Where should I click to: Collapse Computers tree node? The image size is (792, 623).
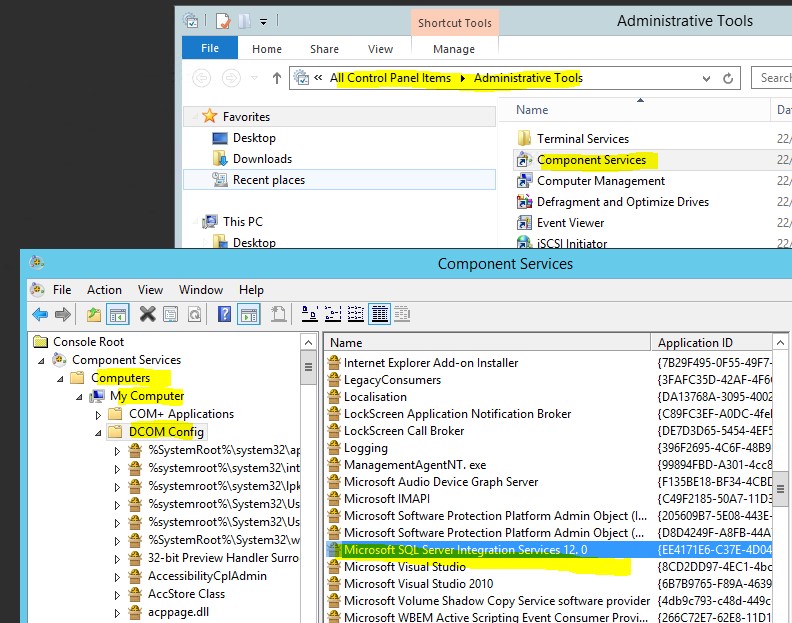(60, 379)
